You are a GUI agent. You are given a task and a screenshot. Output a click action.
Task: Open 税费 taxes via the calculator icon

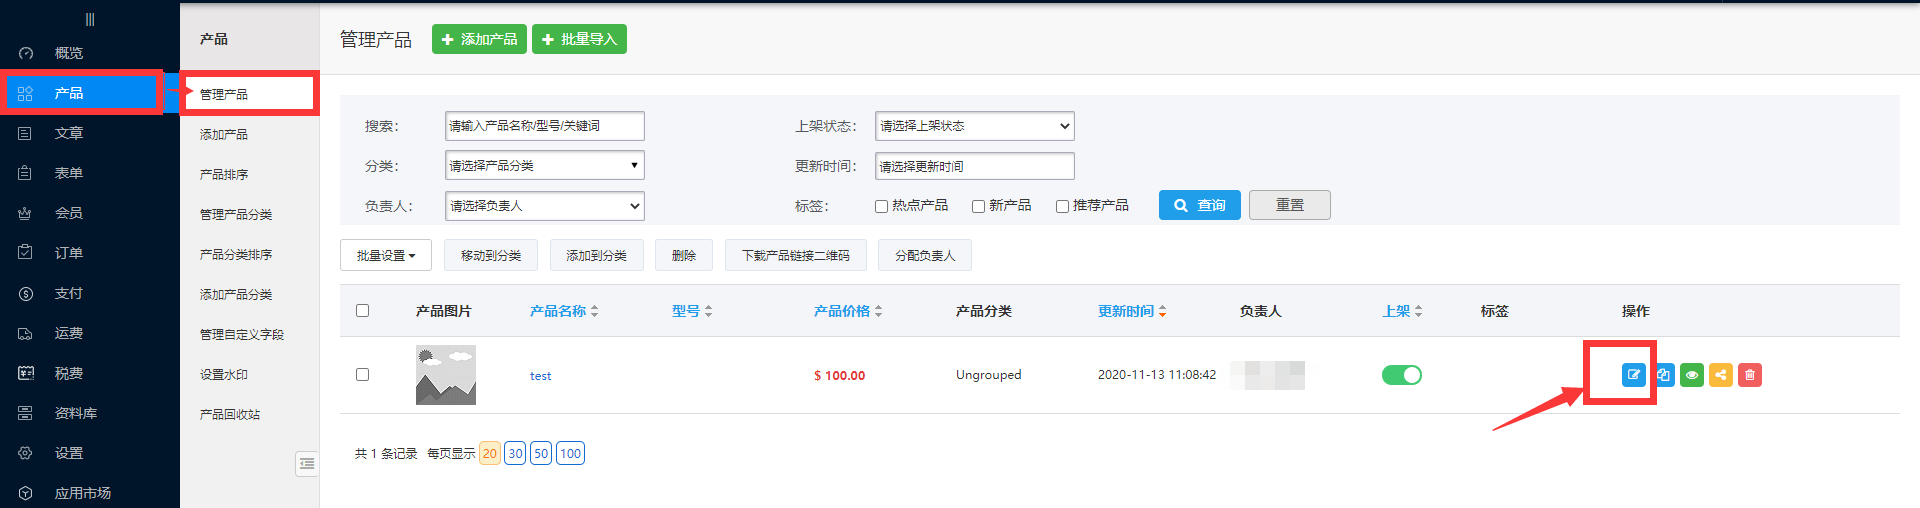point(26,373)
